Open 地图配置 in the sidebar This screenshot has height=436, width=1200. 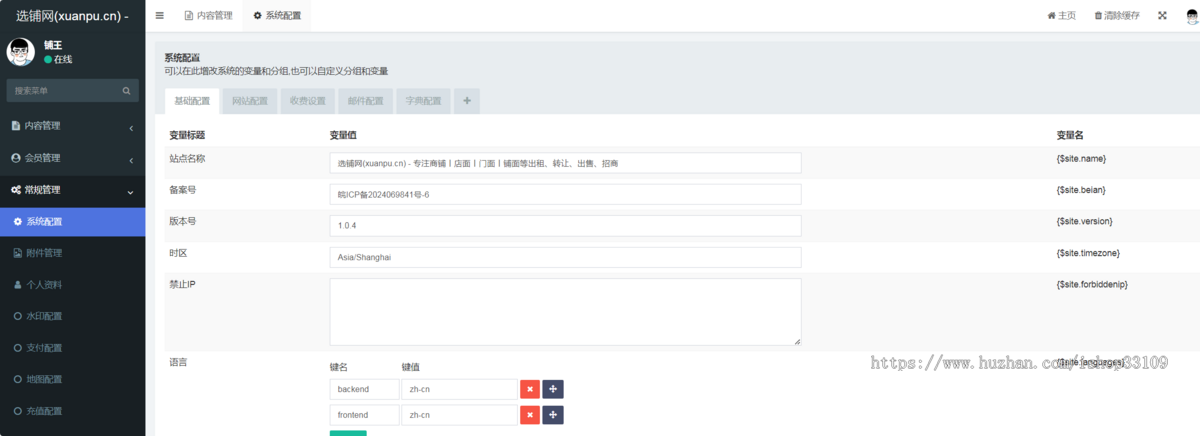click(x=72, y=379)
